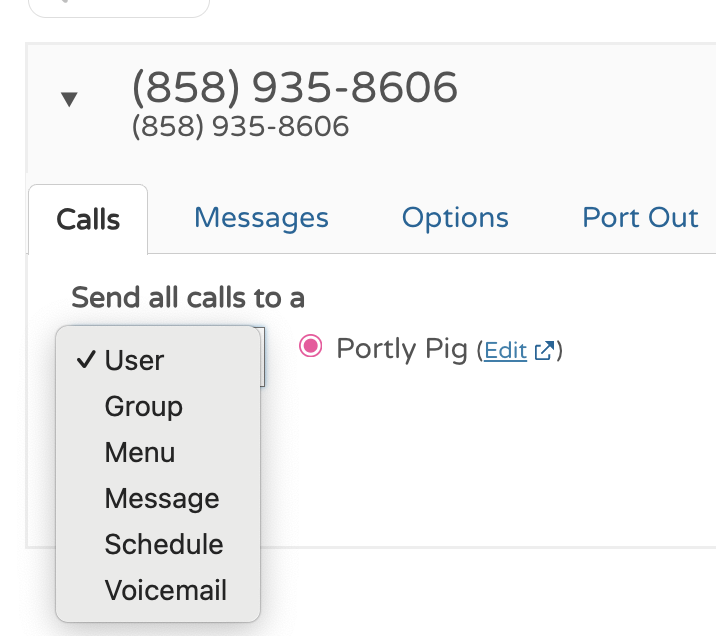Click the smaller (858) 935-8606 subtitle
Viewport: 716px width, 636px height.
pos(240,127)
